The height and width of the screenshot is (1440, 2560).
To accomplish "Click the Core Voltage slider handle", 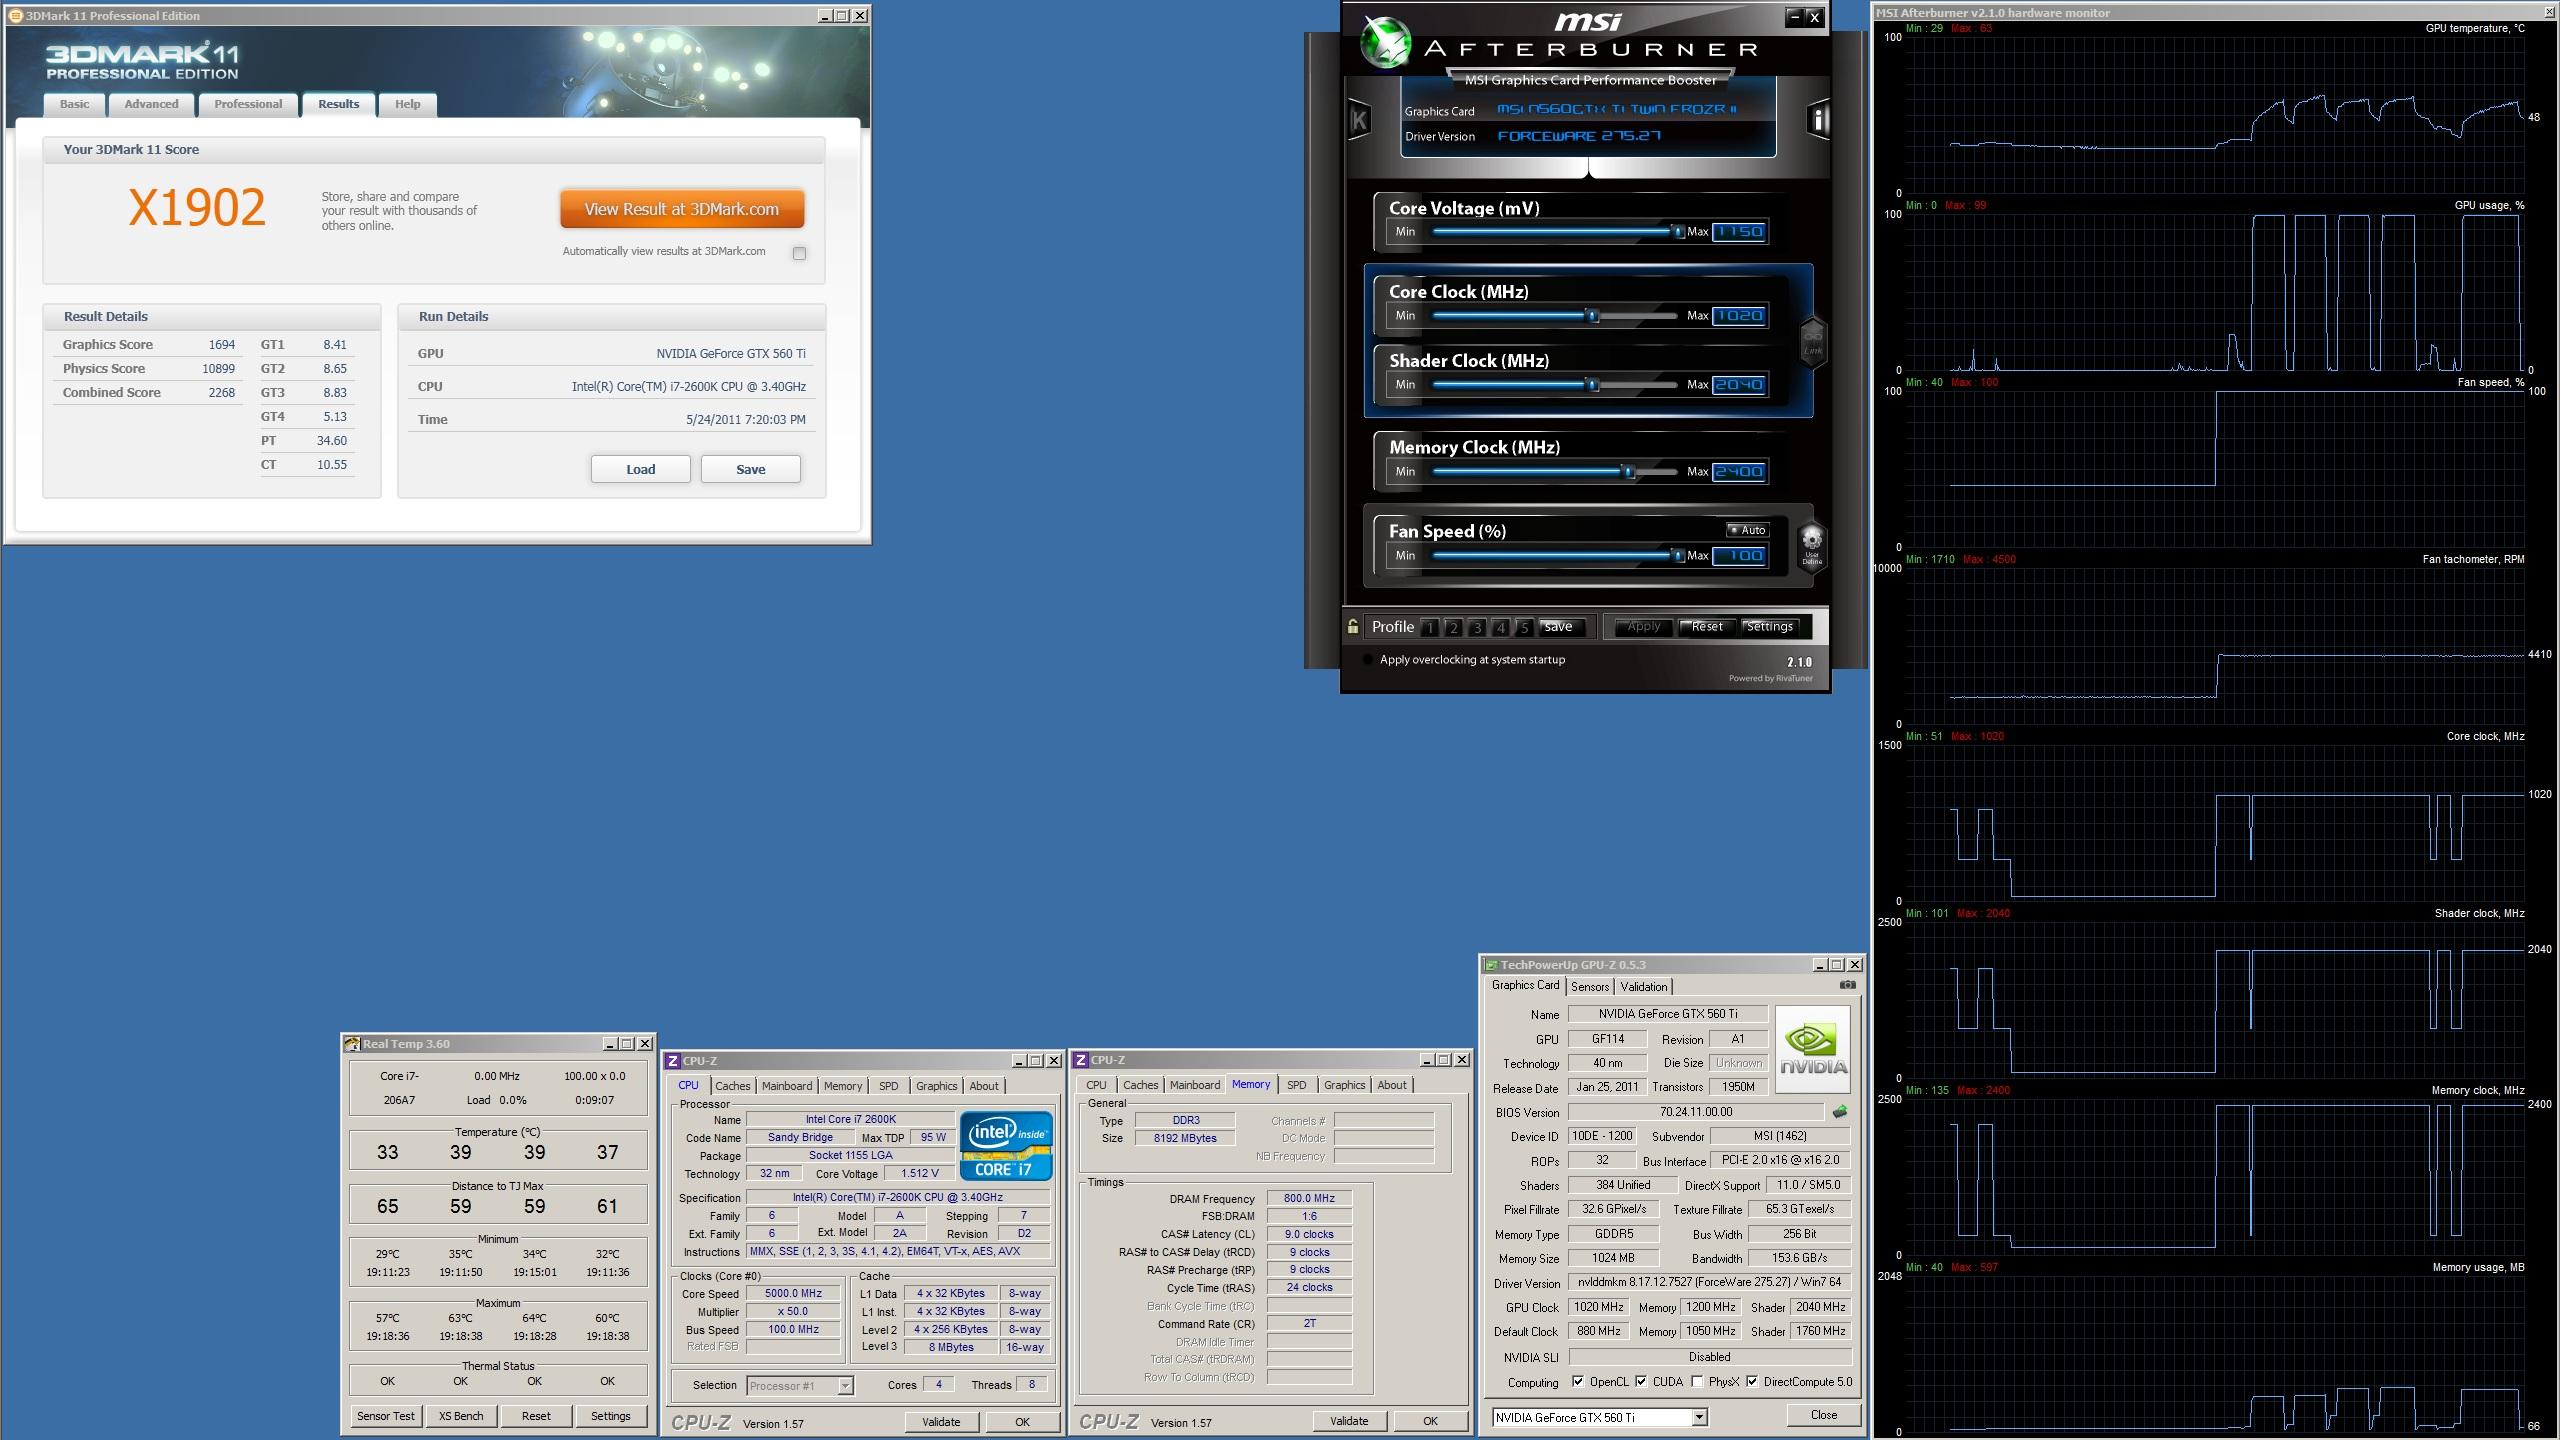I will [x=1679, y=232].
